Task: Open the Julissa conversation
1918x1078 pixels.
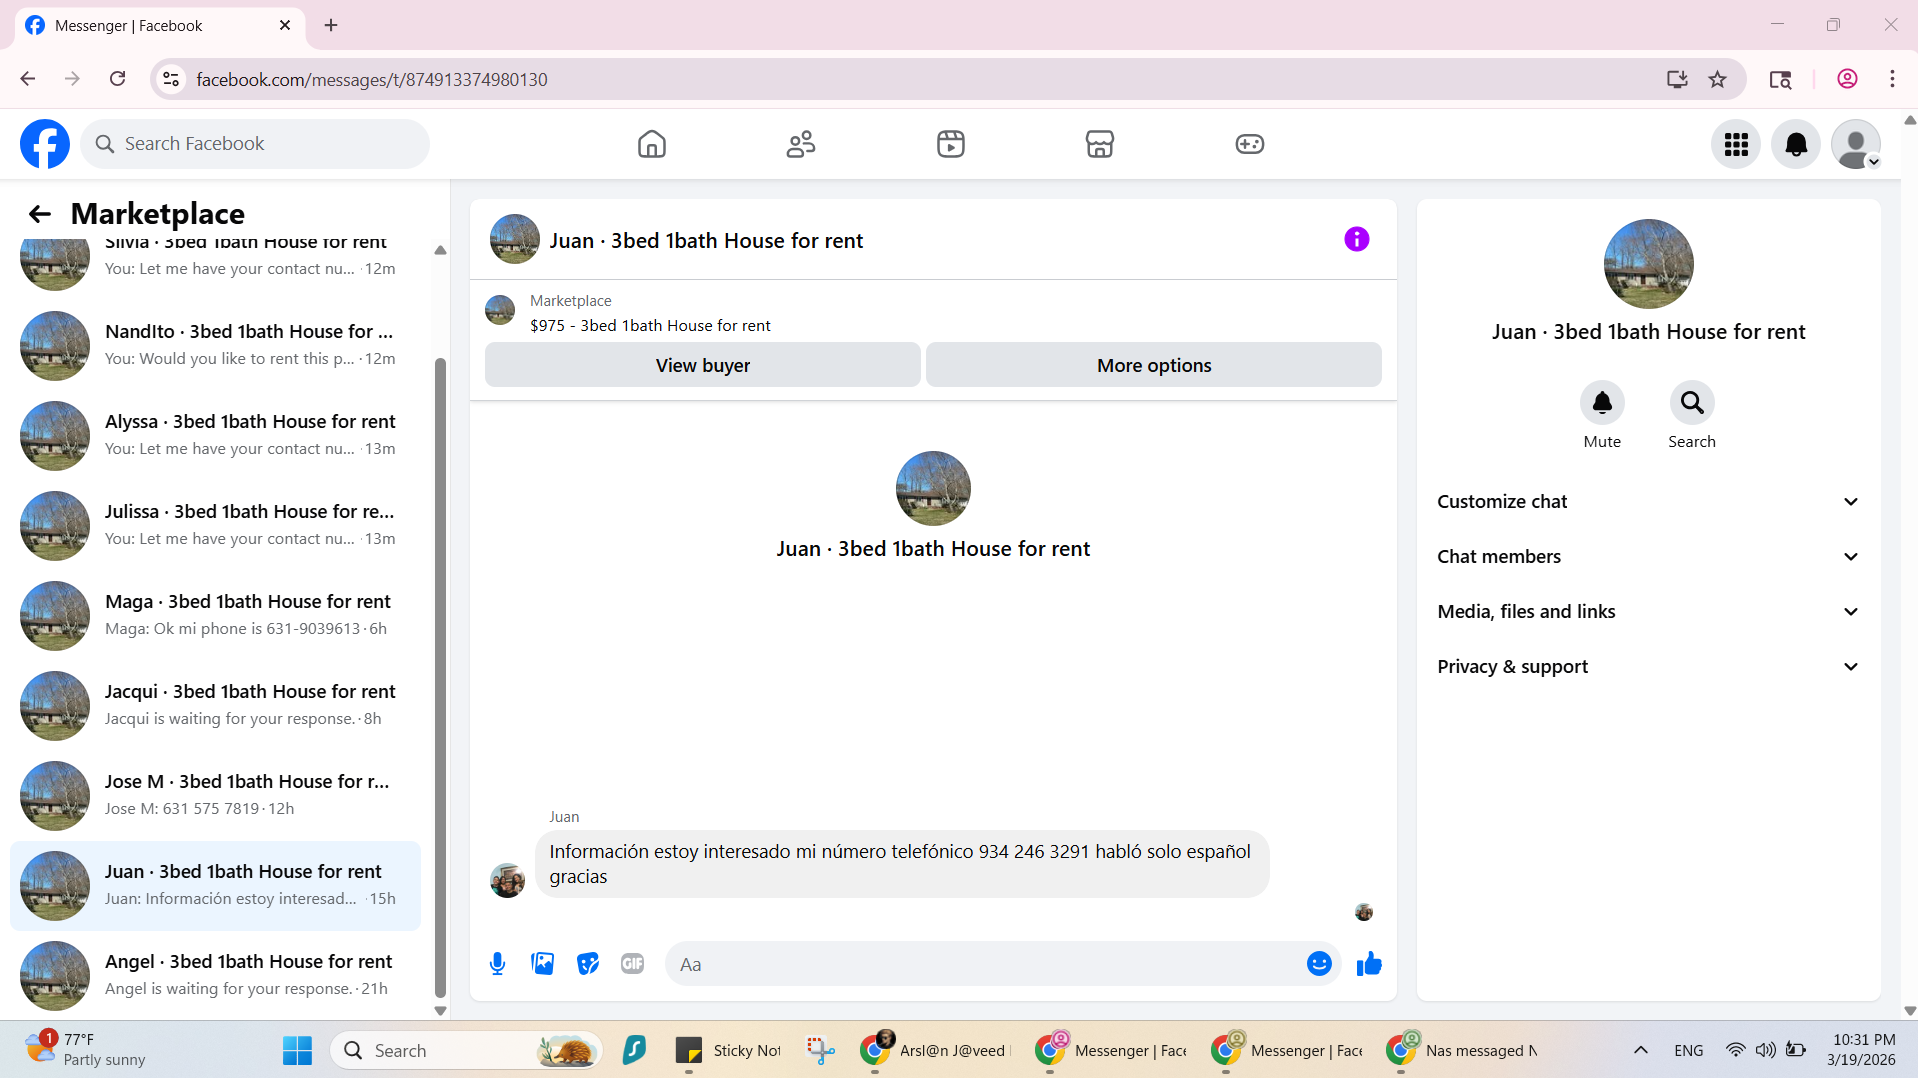Action: [x=215, y=525]
